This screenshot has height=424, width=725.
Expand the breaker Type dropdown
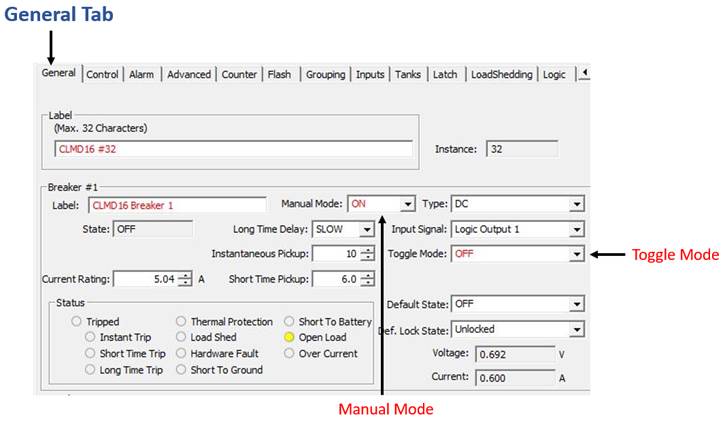[576, 204]
